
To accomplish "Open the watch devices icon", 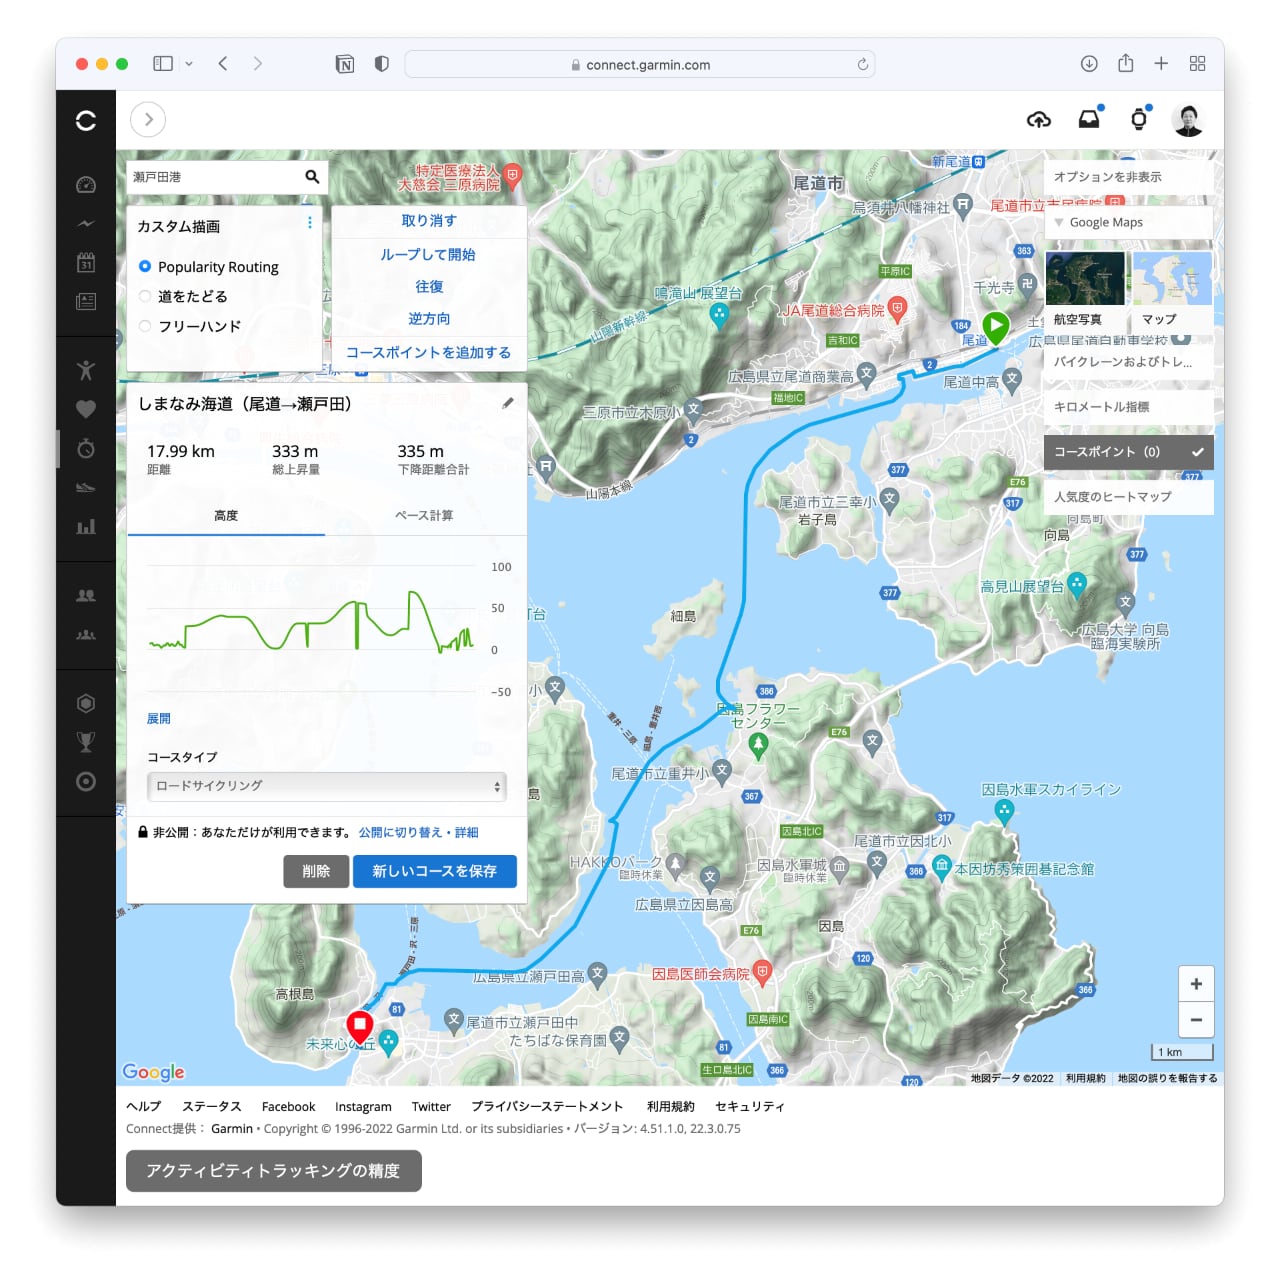I will [x=1139, y=120].
